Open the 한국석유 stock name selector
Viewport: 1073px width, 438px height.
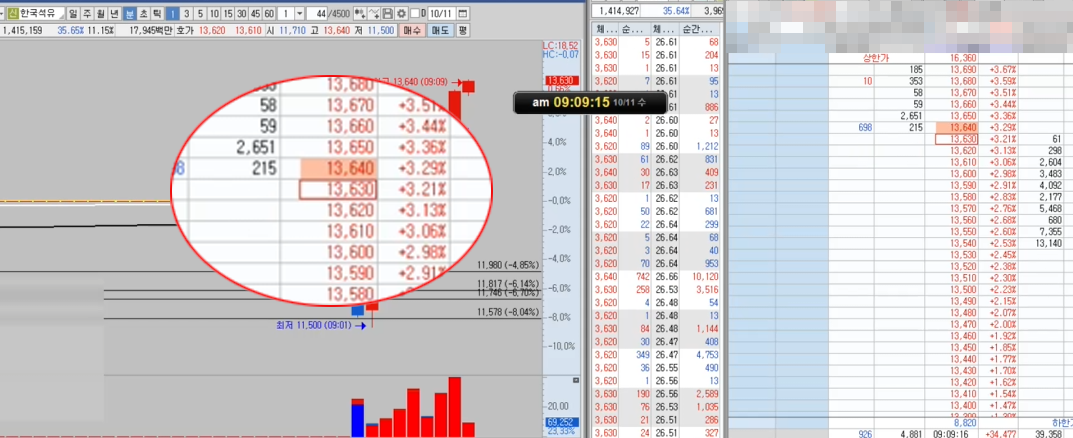(x=41, y=13)
